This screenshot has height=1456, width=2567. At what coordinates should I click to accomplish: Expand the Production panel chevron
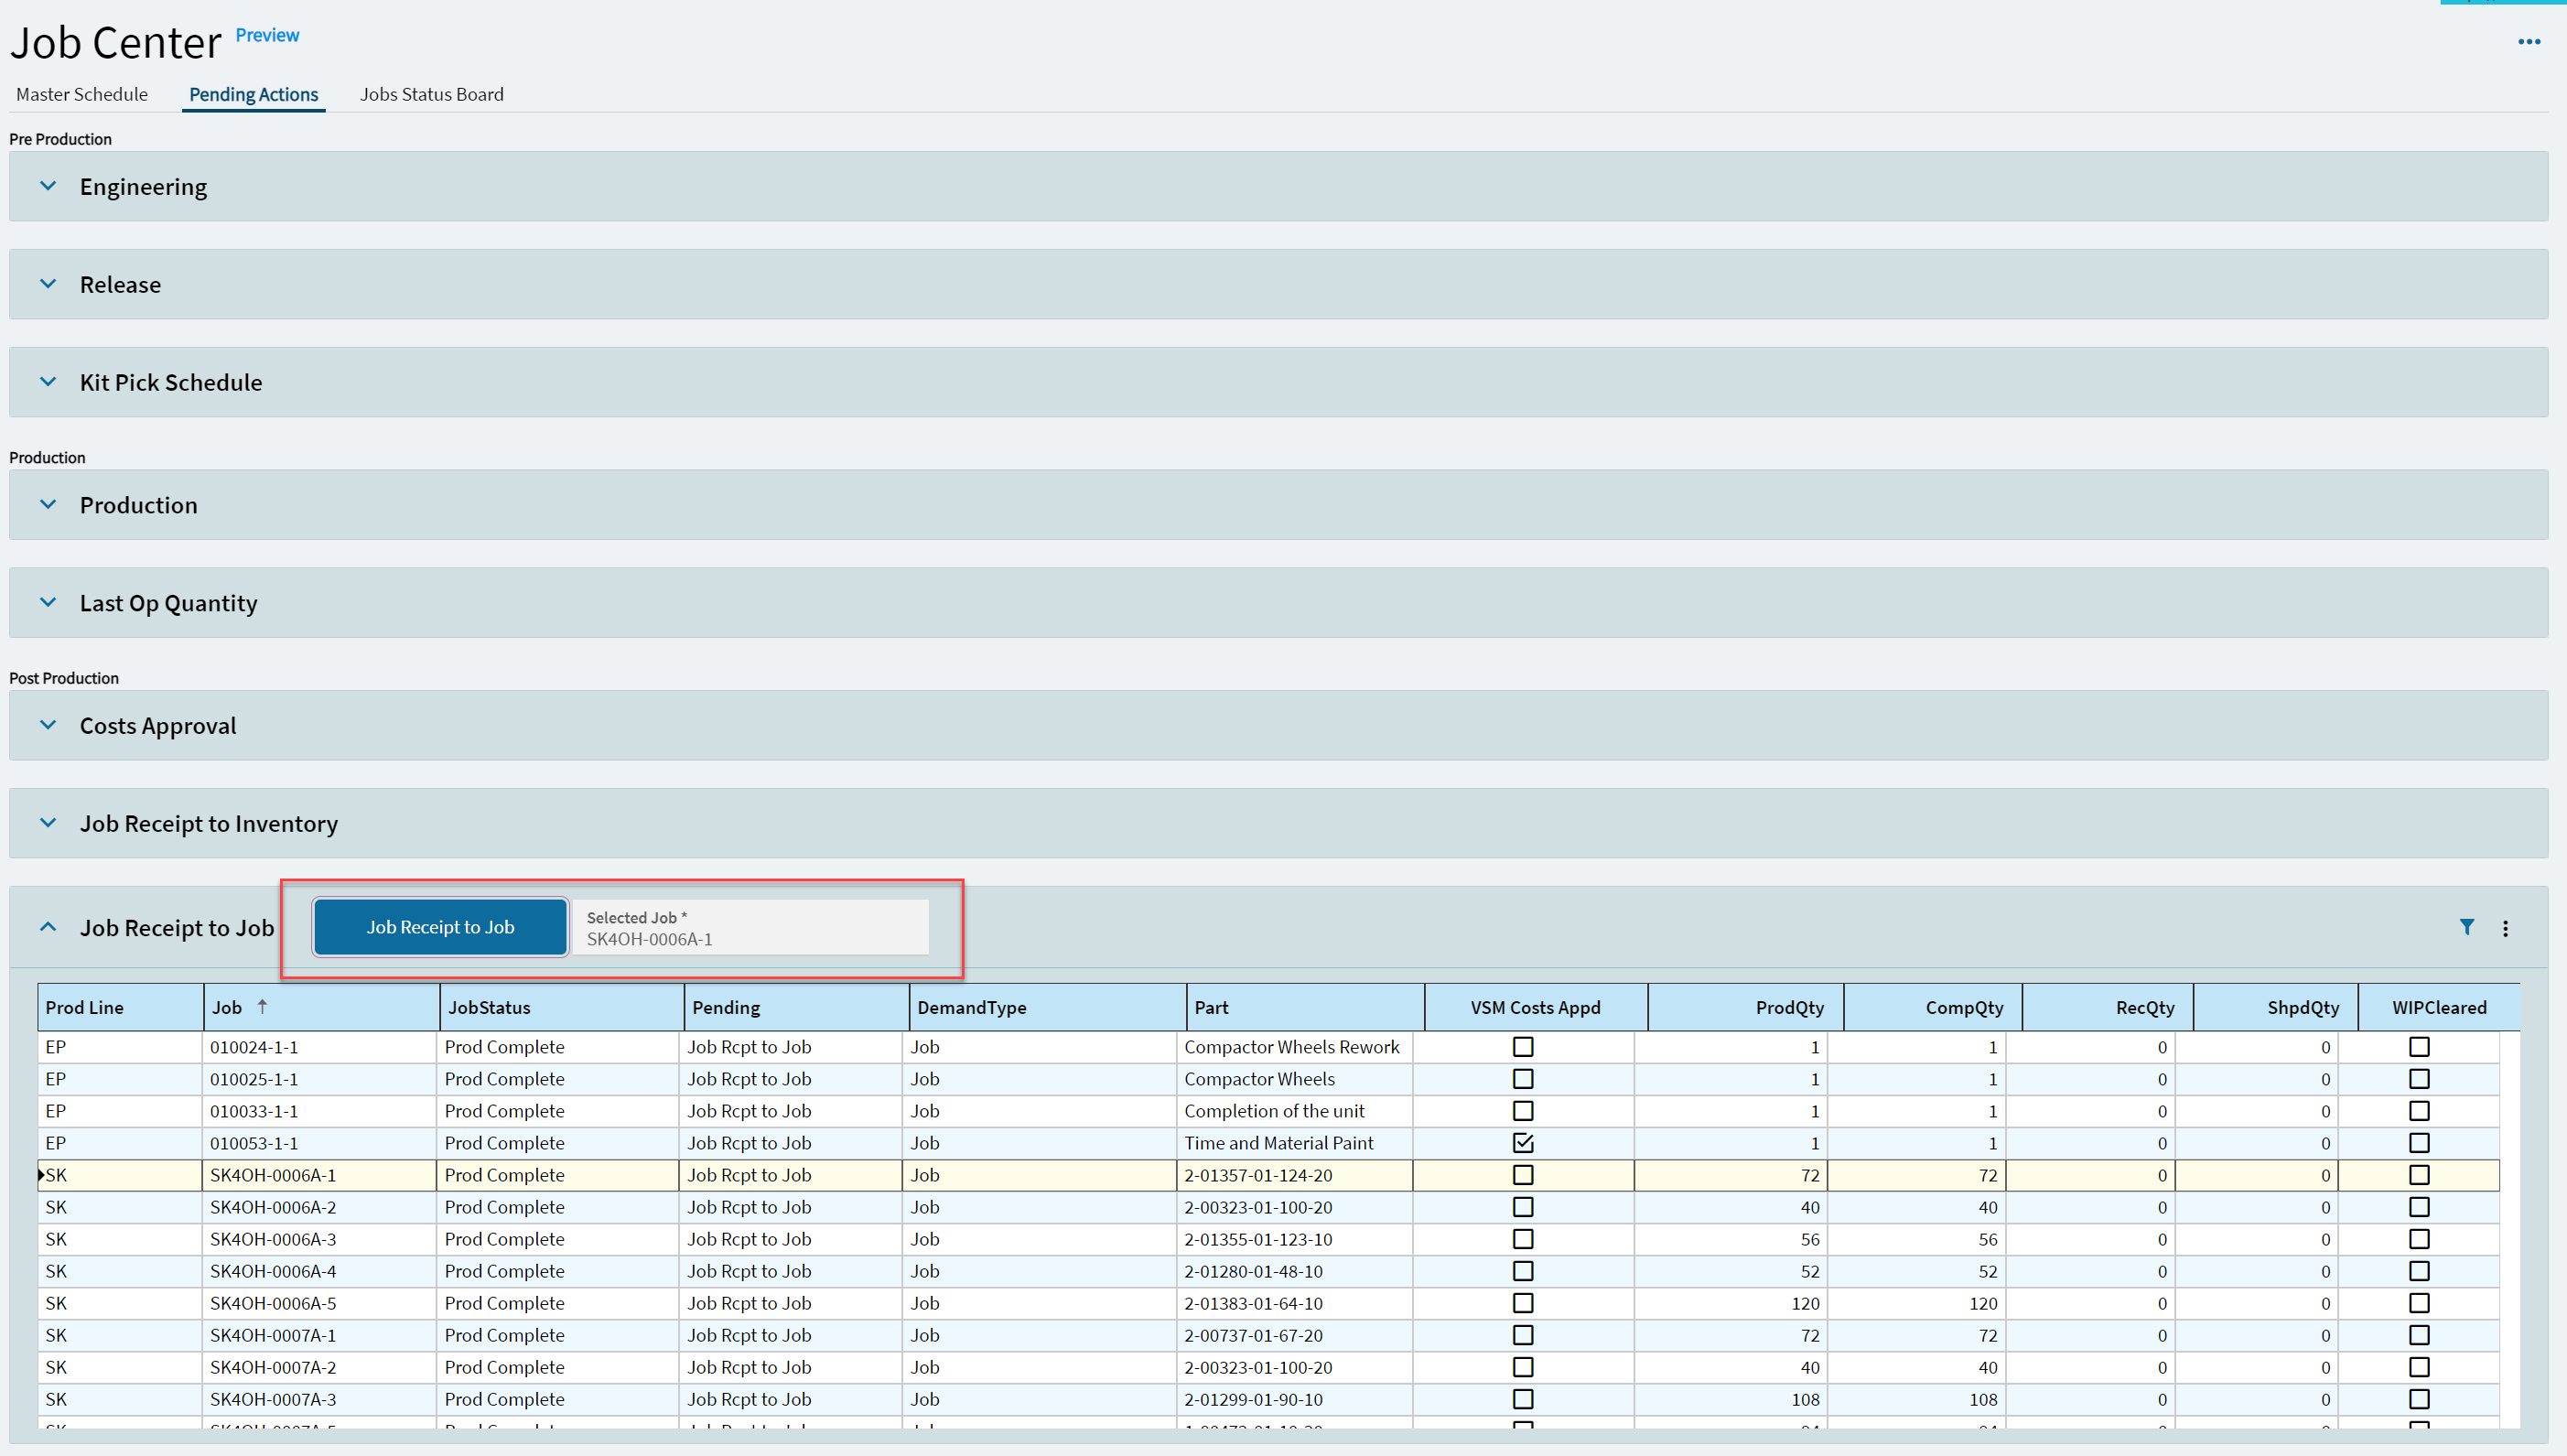(48, 505)
